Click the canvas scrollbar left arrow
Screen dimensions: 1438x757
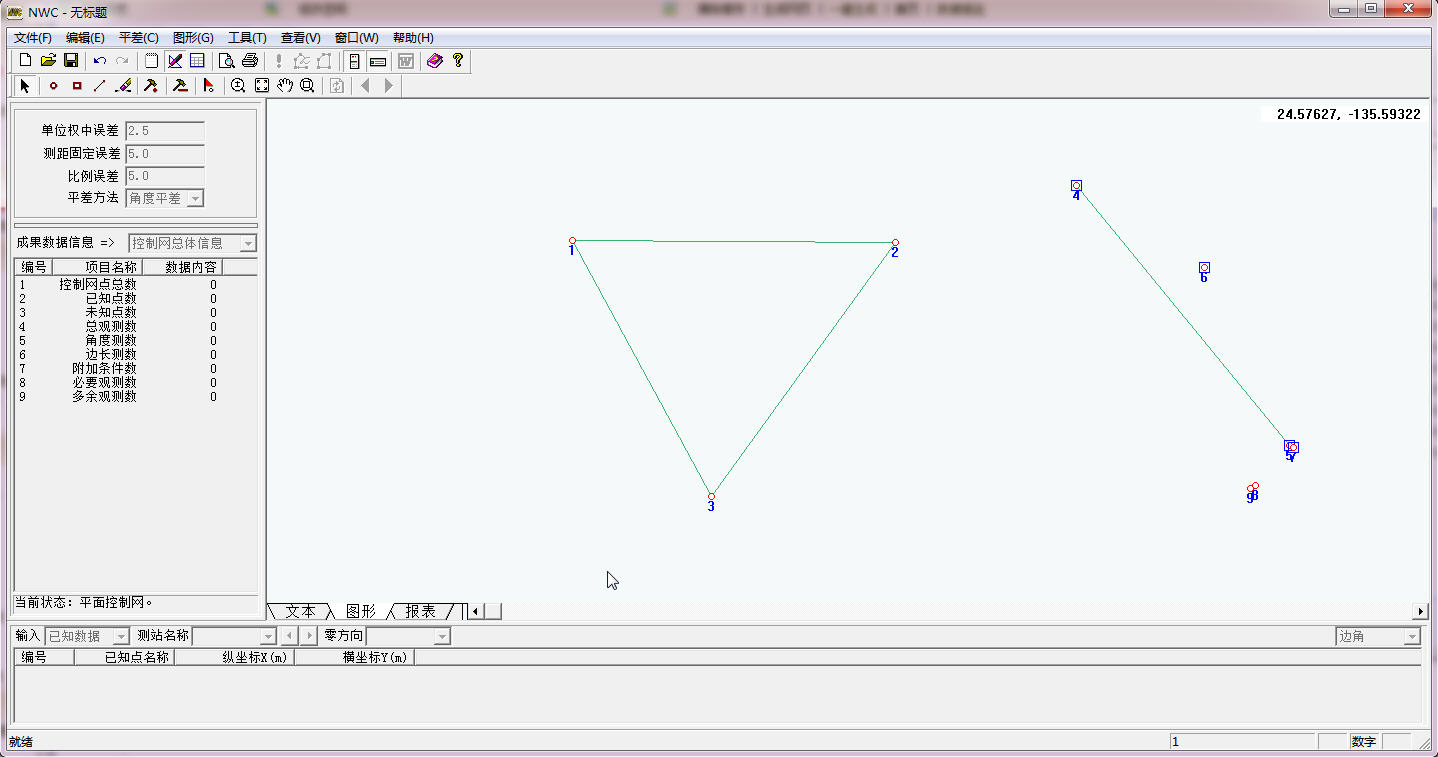476,611
